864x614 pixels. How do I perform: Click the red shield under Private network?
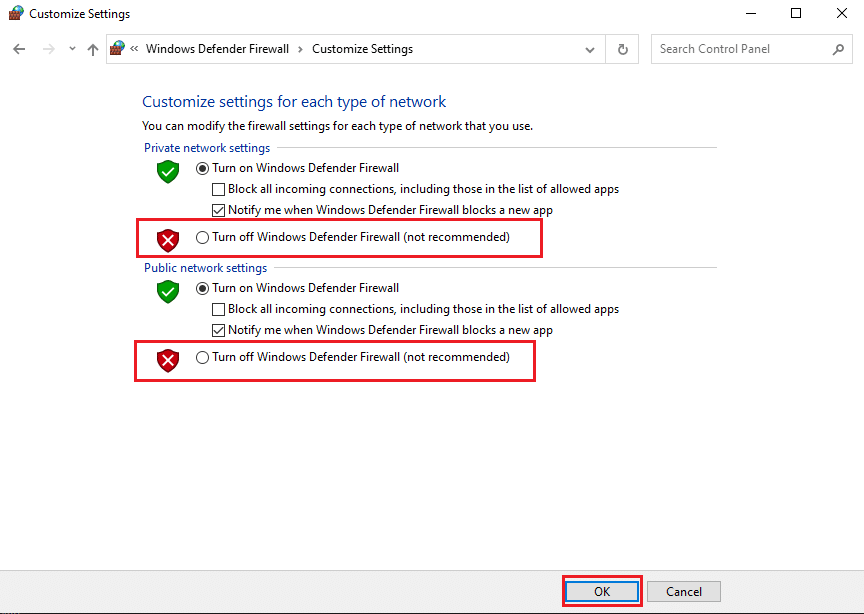click(x=167, y=239)
